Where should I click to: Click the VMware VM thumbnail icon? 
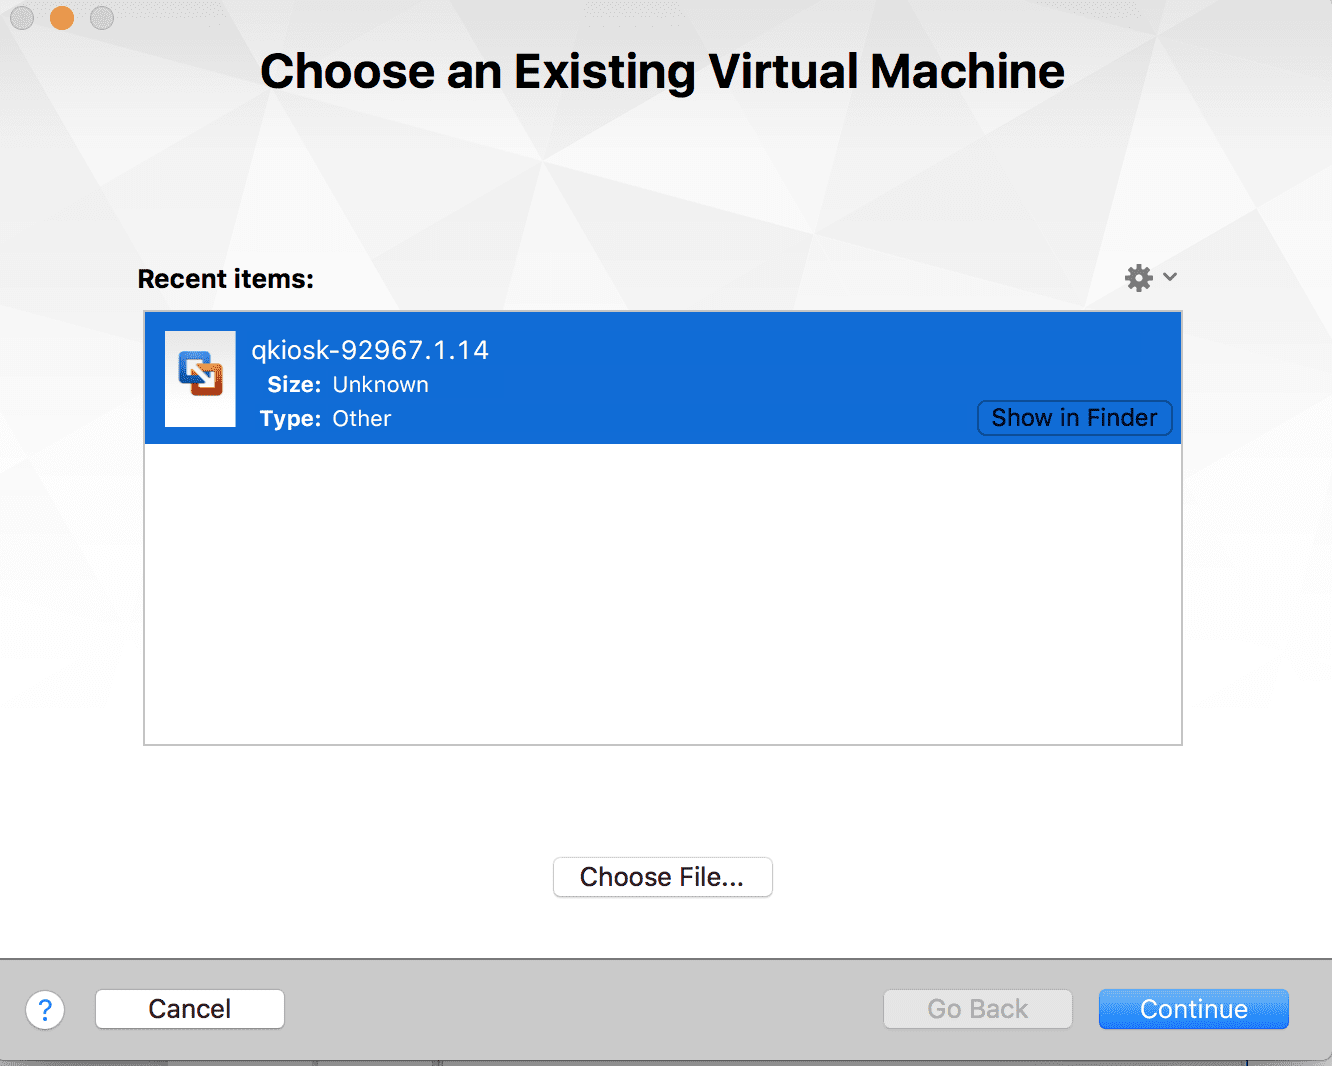coord(200,378)
